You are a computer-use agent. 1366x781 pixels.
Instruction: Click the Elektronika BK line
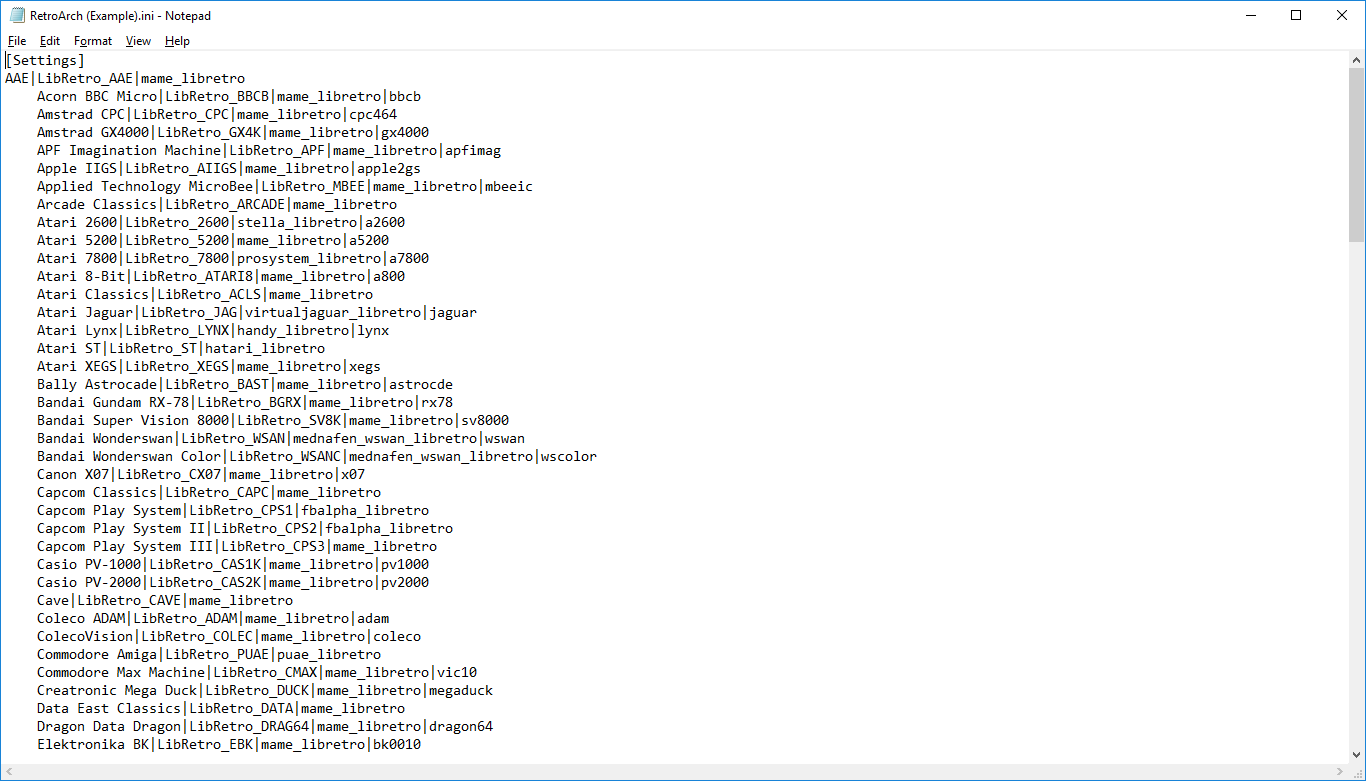[229, 744]
